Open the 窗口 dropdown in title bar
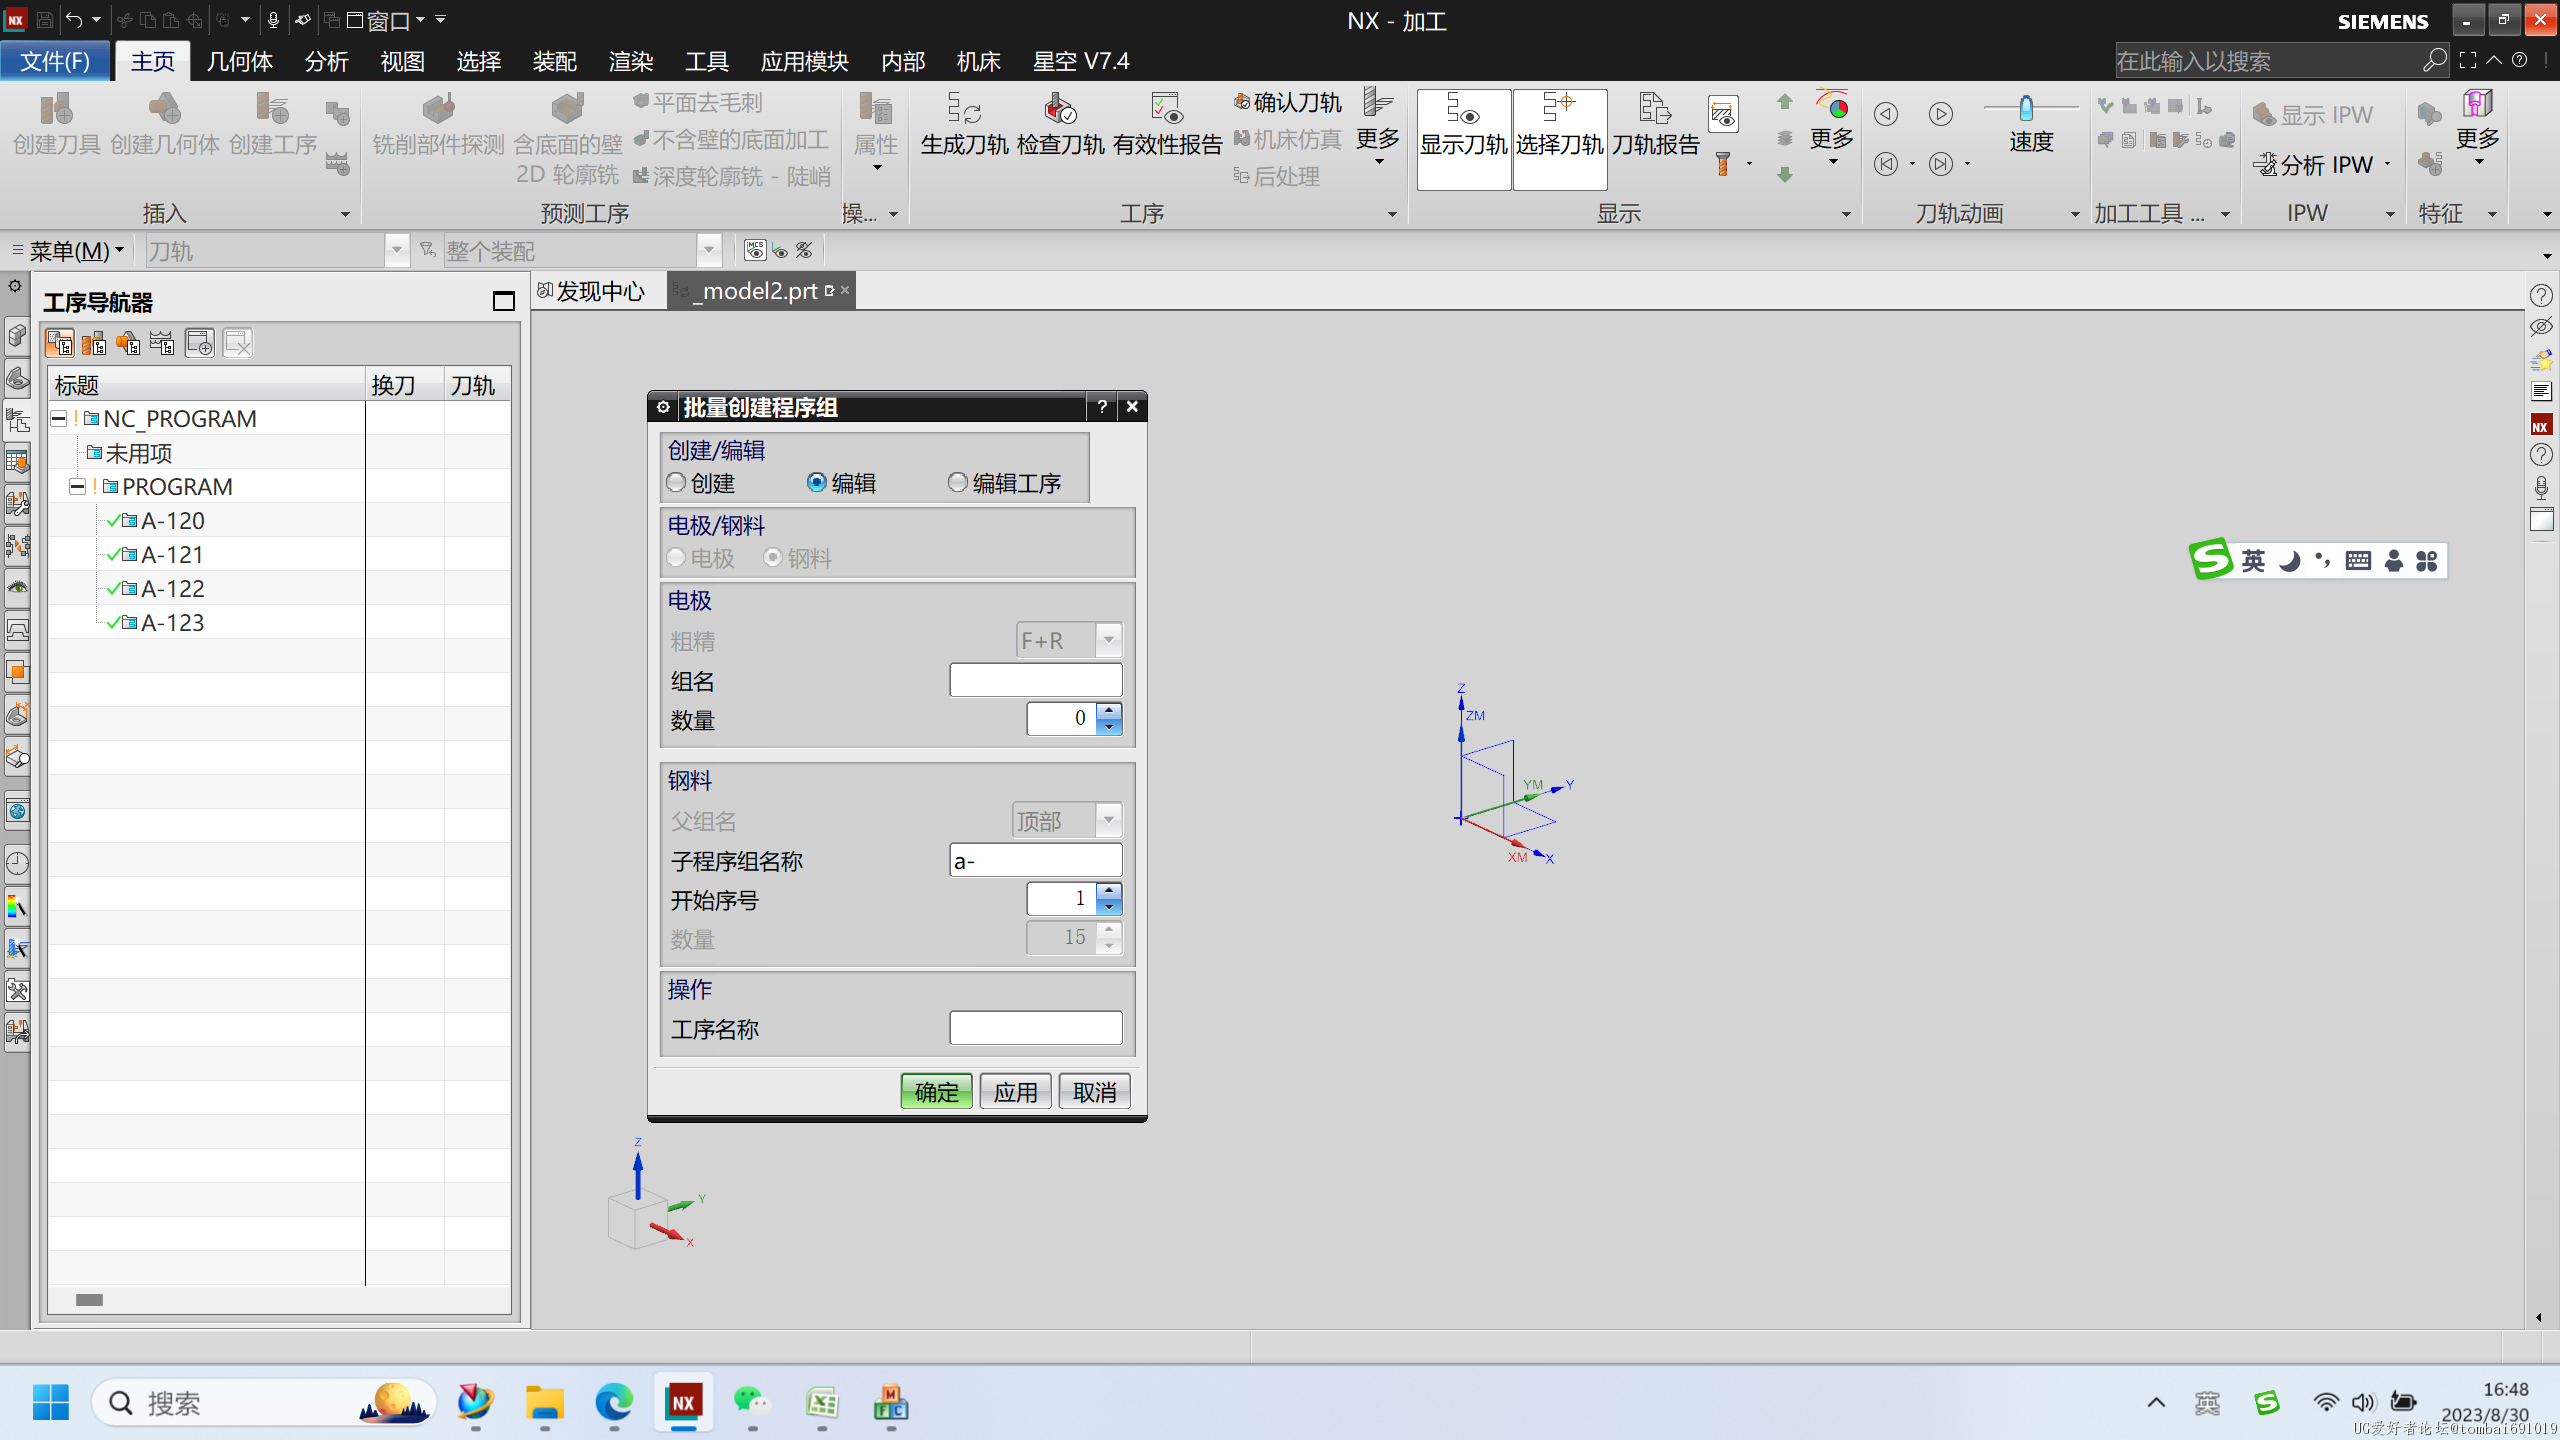2560x1440 pixels. click(x=386, y=20)
